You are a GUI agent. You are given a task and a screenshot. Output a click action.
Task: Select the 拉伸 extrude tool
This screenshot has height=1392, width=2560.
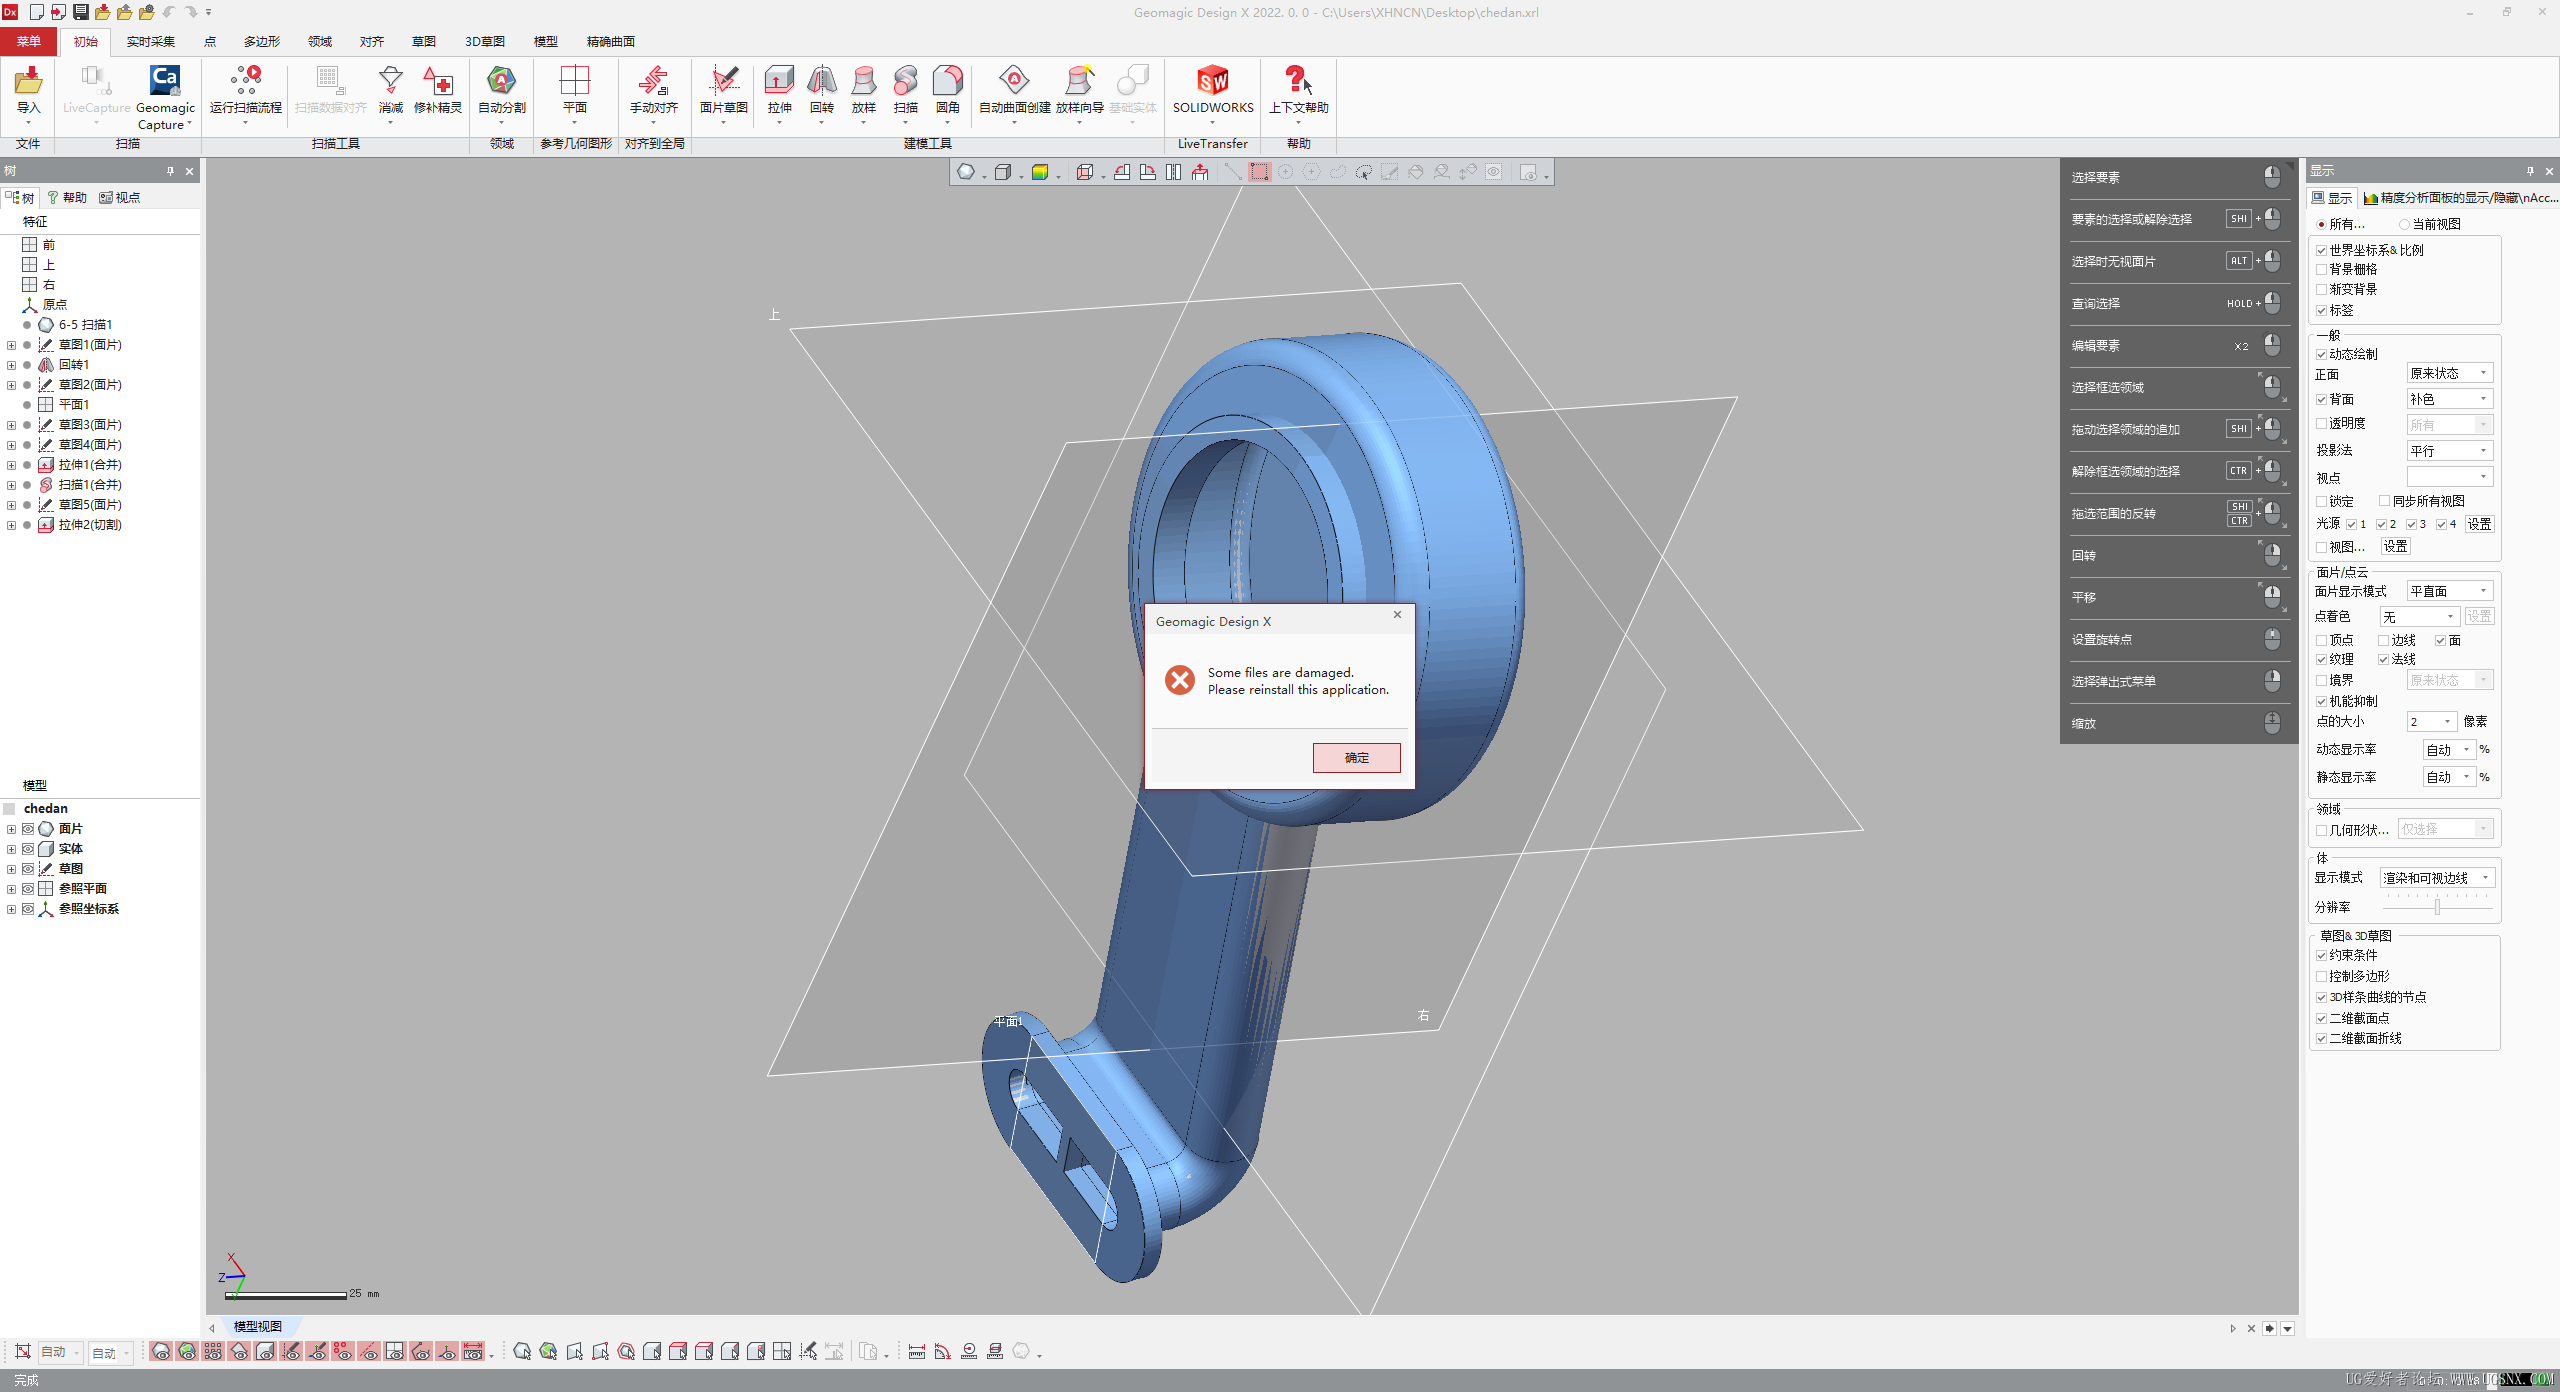[x=779, y=82]
